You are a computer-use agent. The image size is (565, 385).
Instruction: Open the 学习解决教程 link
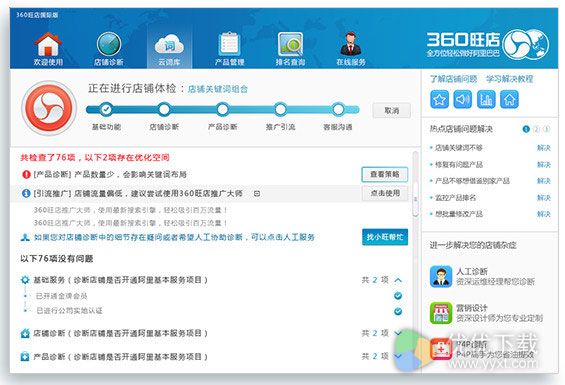(x=510, y=79)
